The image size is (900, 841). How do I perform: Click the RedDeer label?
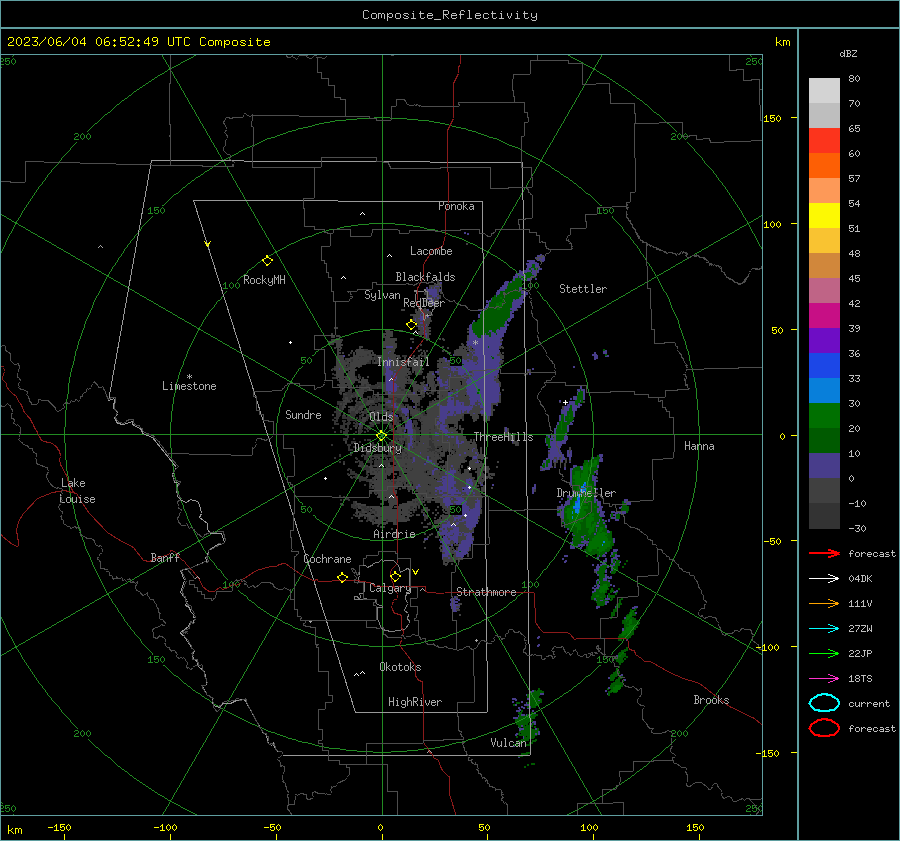pyautogui.click(x=424, y=303)
